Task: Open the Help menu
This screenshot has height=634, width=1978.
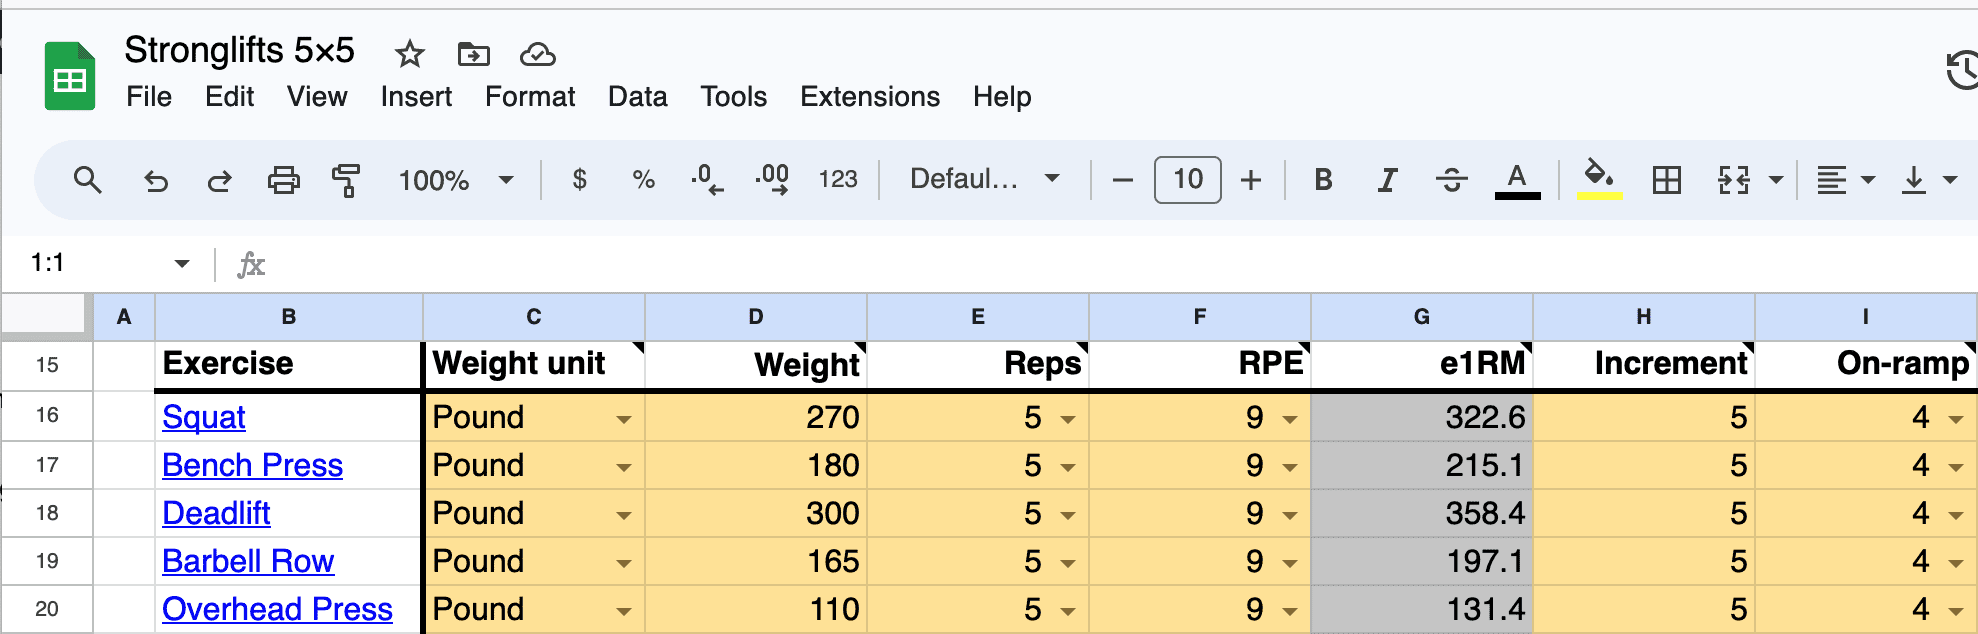Action: point(1002,97)
